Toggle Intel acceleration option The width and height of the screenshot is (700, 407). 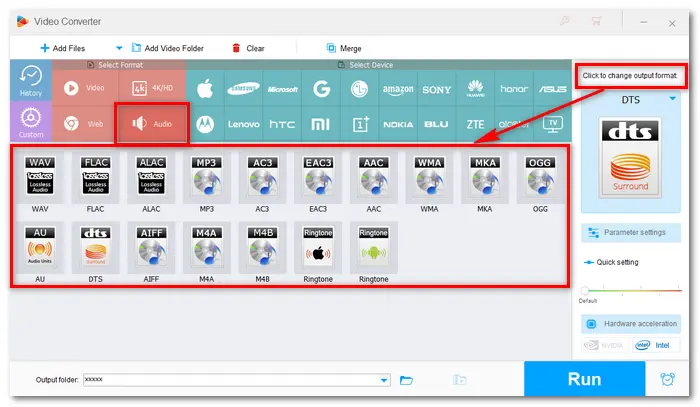tap(656, 345)
